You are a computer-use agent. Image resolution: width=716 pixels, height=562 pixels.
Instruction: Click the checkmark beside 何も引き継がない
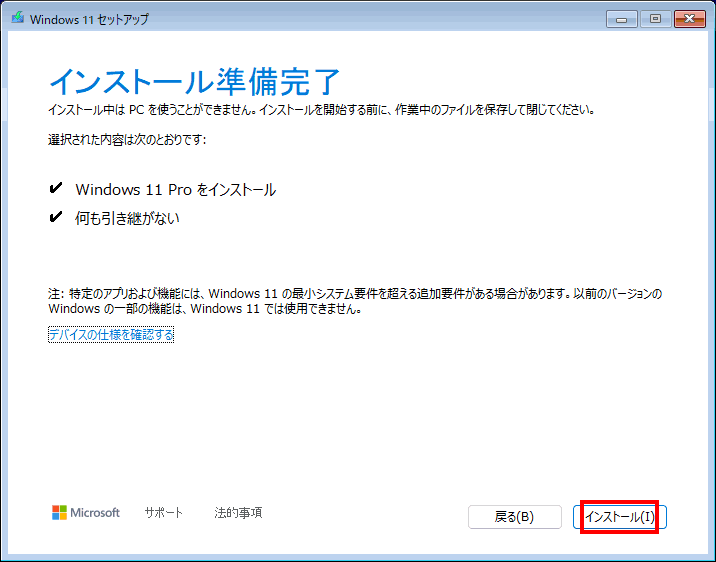point(56,217)
